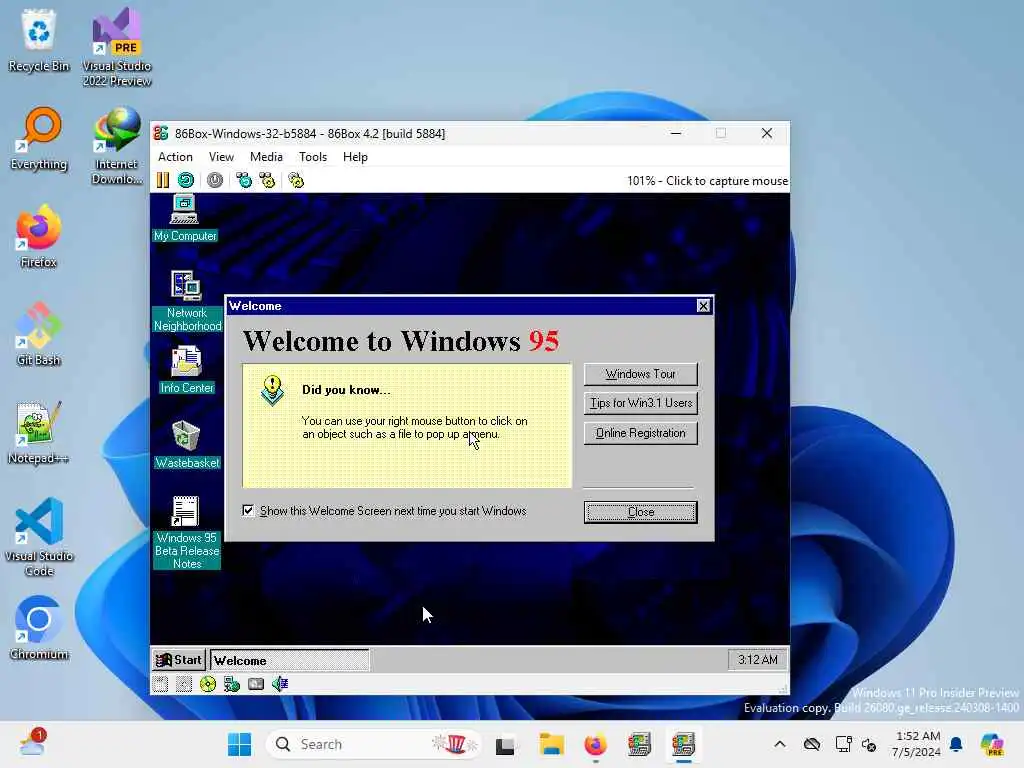
Task: Open Copilot Preview icon in tray
Action: (x=992, y=744)
